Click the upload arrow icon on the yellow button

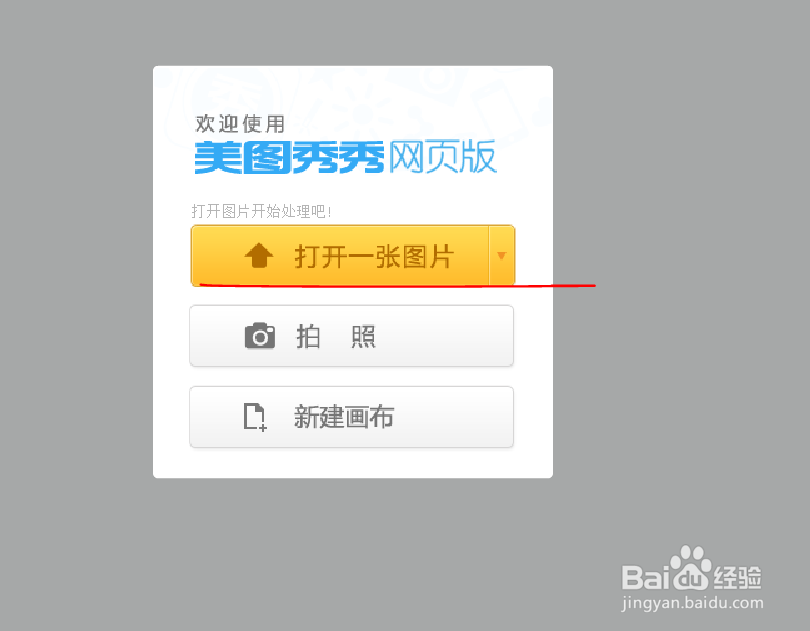[x=259, y=255]
